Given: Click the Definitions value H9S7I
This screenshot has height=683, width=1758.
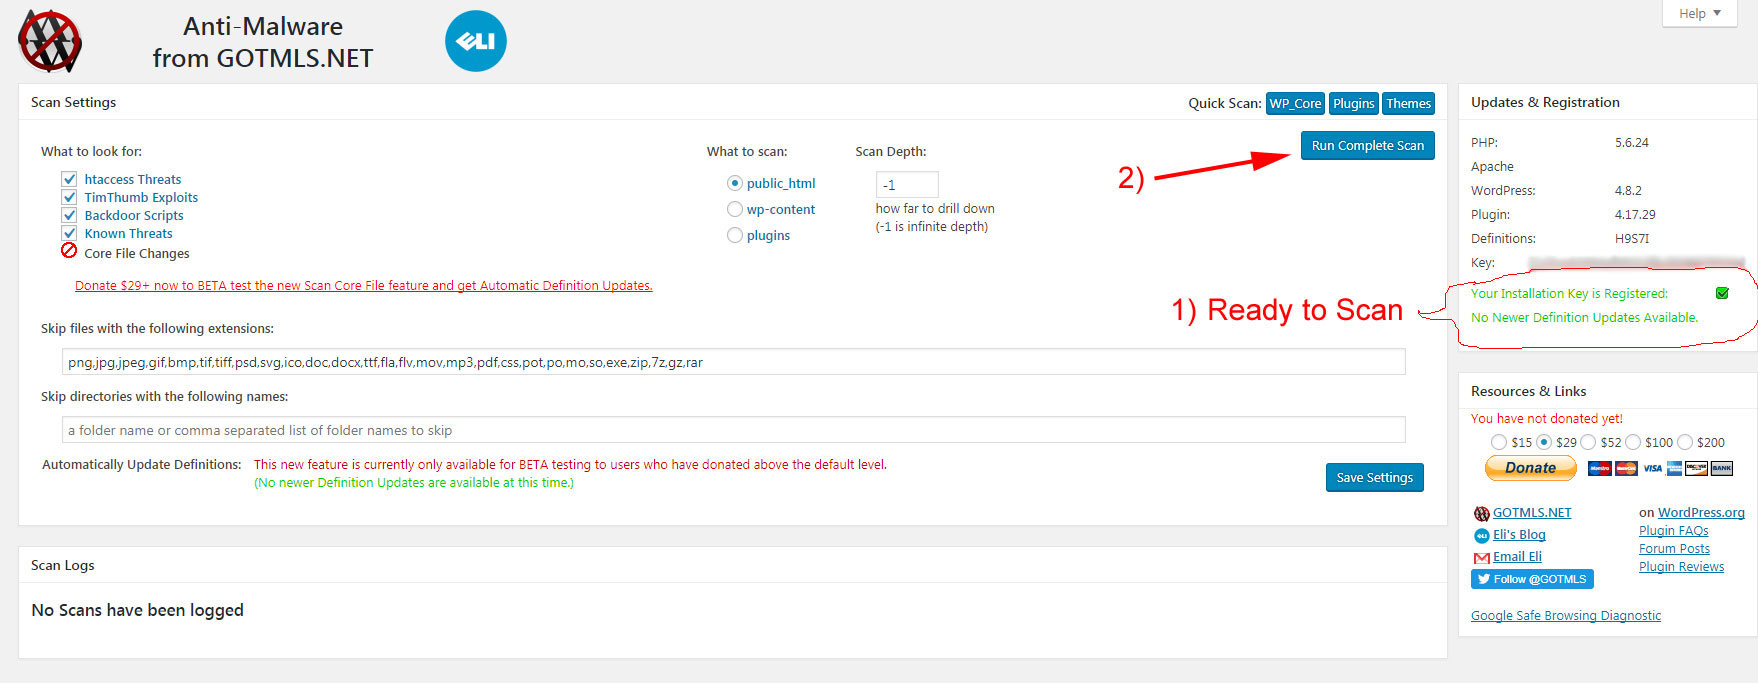Looking at the screenshot, I should click(x=1632, y=239).
